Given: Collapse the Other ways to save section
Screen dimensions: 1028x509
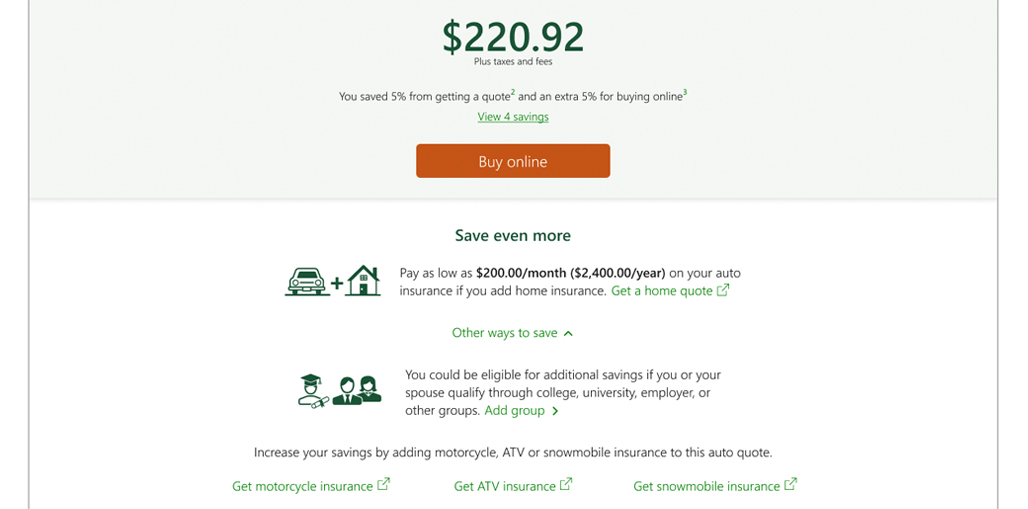Looking at the screenshot, I should [x=504, y=333].
